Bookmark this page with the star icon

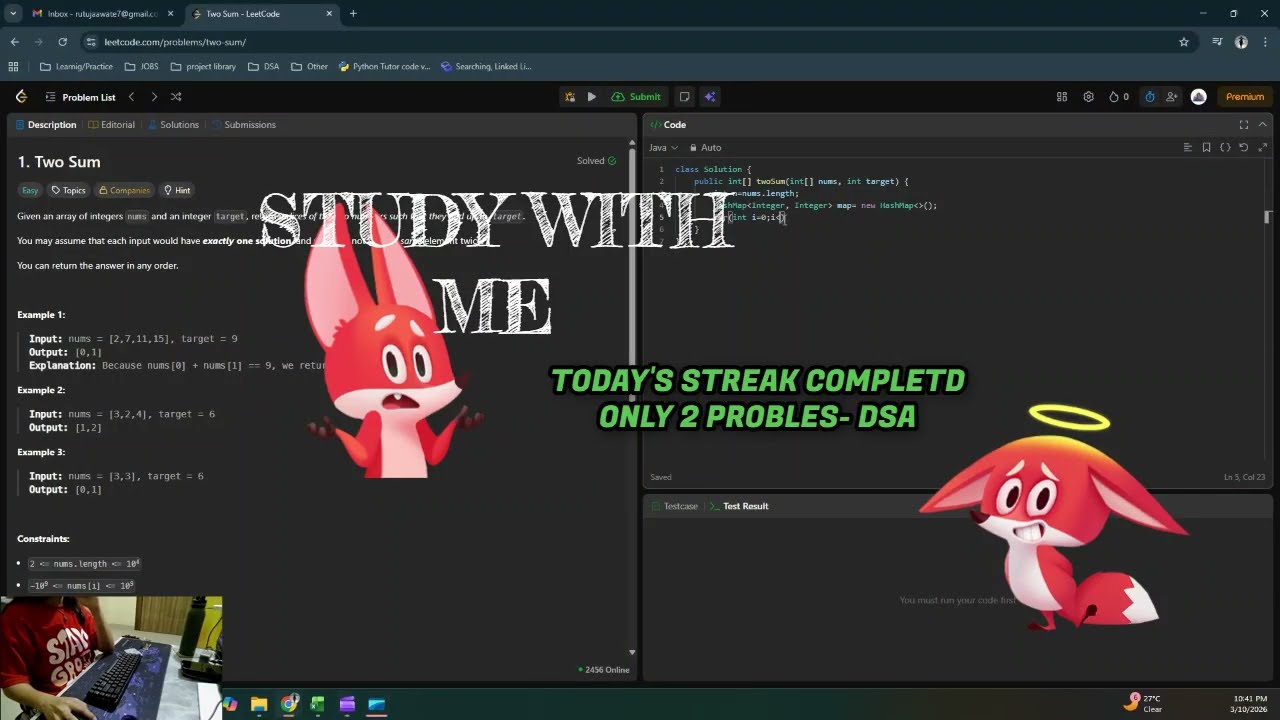pyautogui.click(x=1184, y=42)
